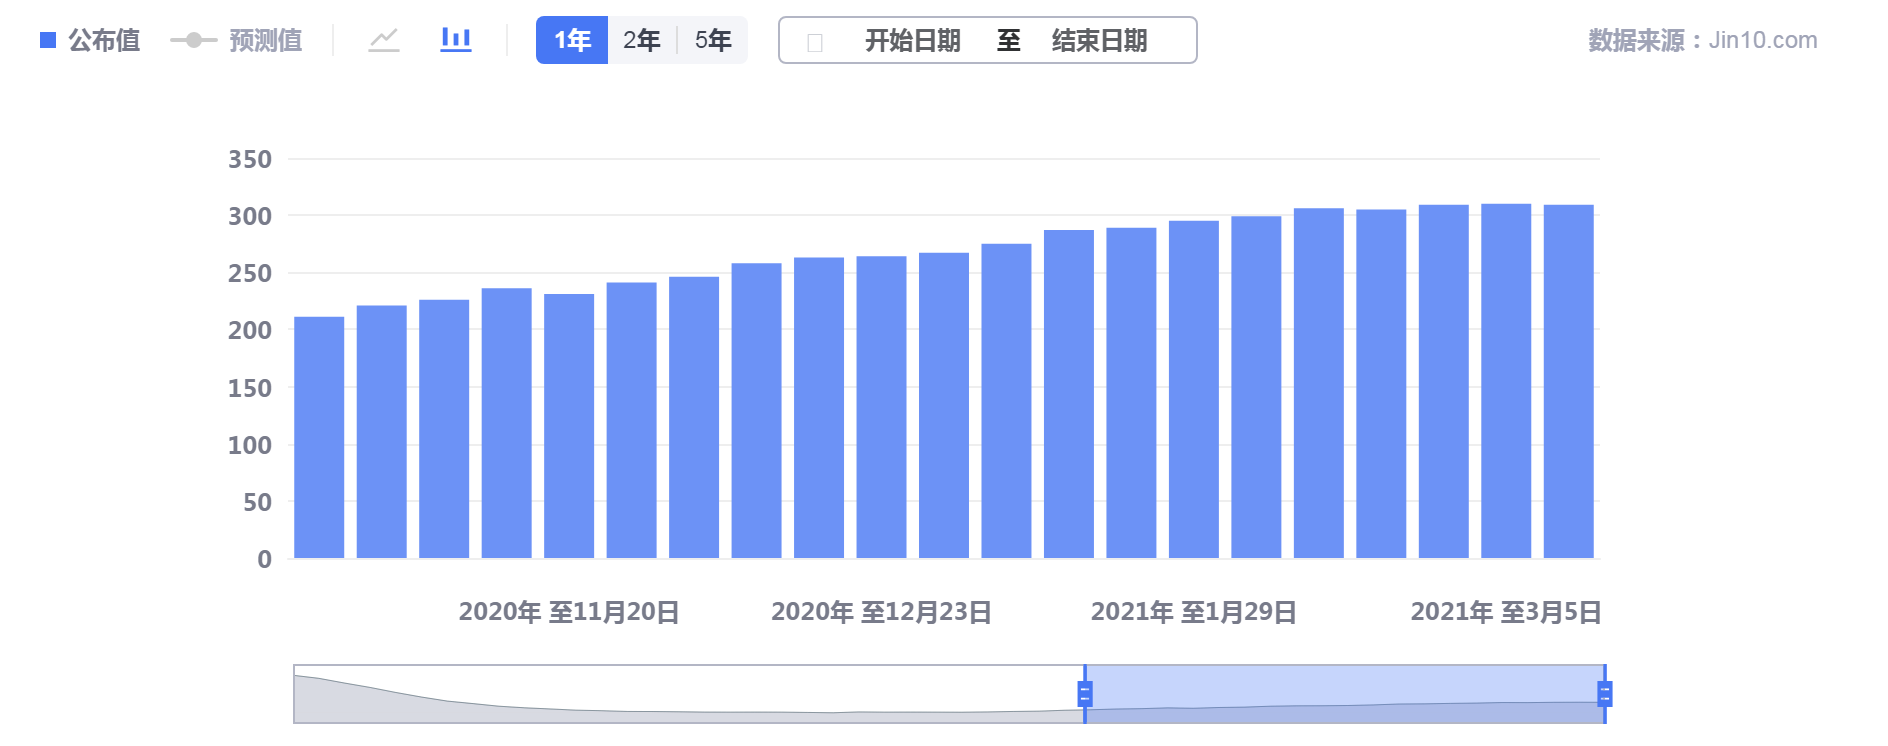Click the calendar icon in date range box
The image size is (1888, 746).
click(x=815, y=42)
